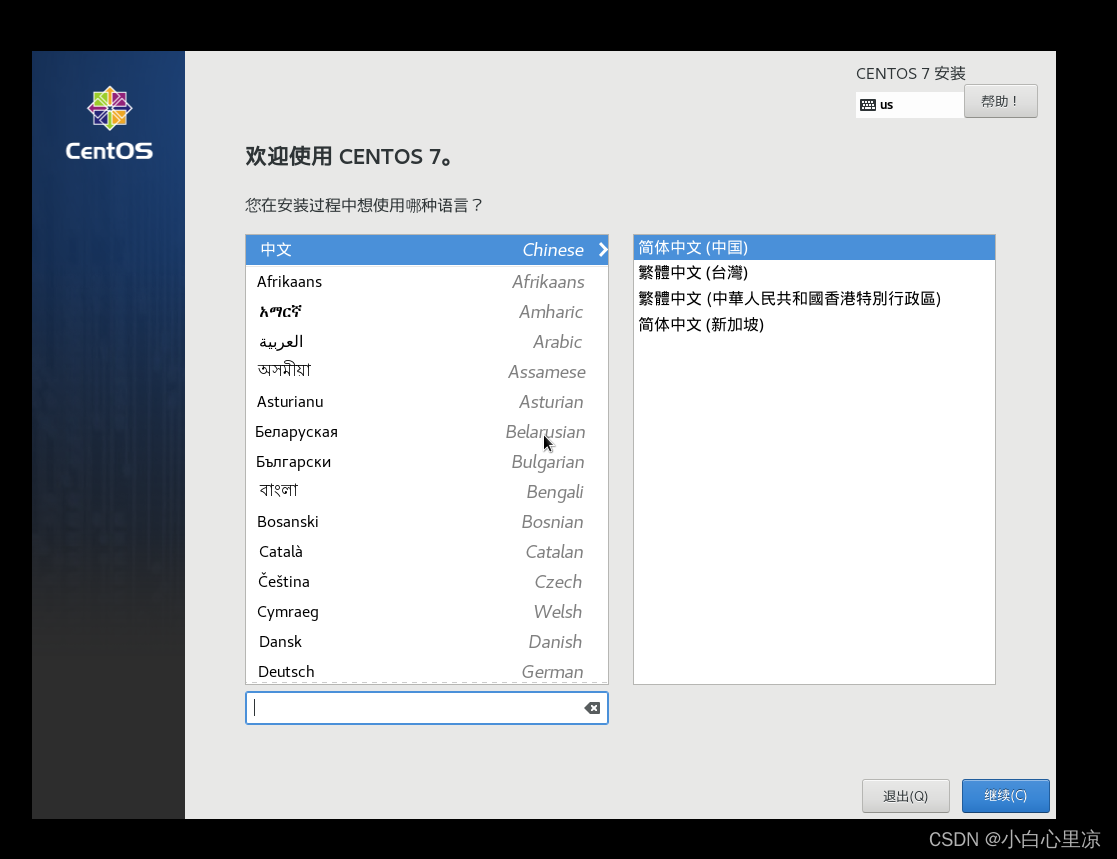This screenshot has height=859, width=1117.
Task: Select Cymraeg Welsh language row
Action: pyautogui.click(x=427, y=611)
